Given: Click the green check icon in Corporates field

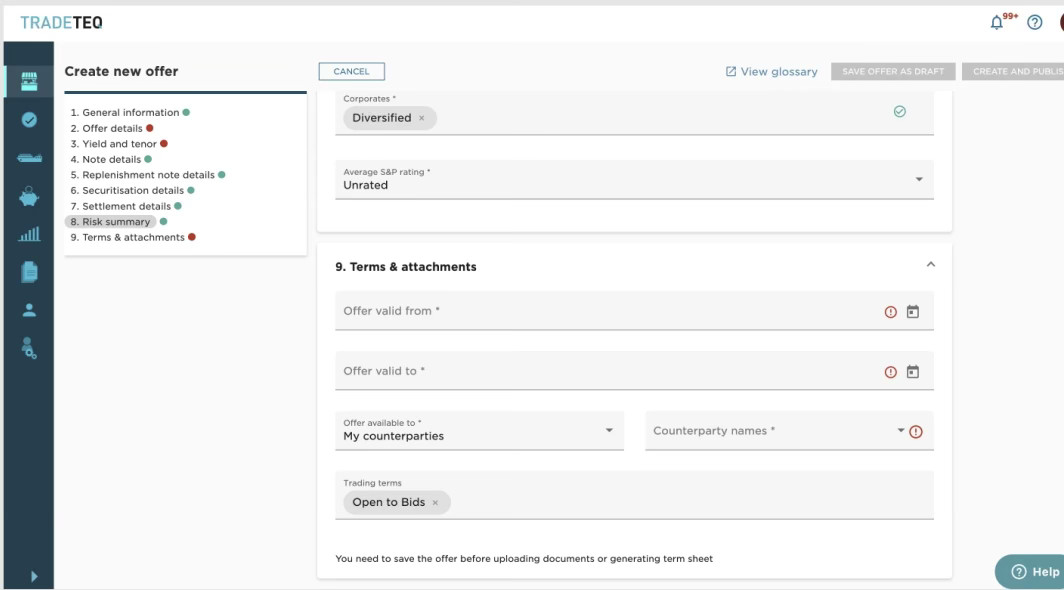Looking at the screenshot, I should pyautogui.click(x=900, y=111).
